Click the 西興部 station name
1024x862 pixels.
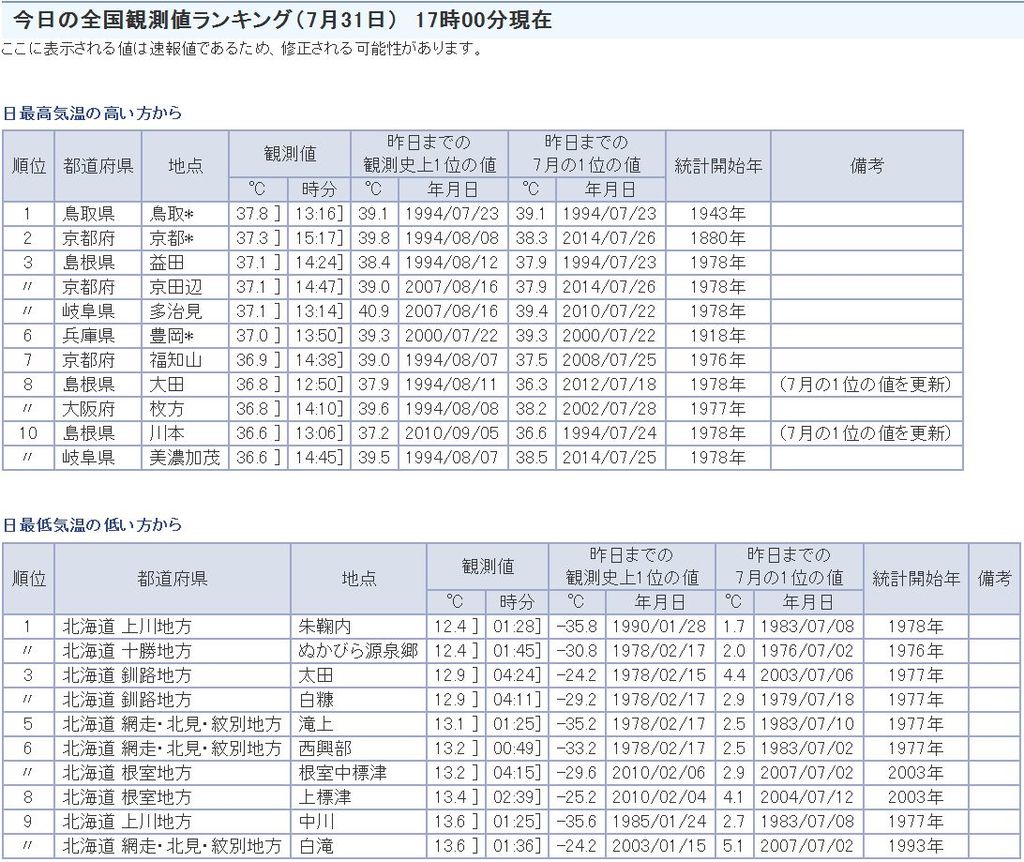(325, 749)
